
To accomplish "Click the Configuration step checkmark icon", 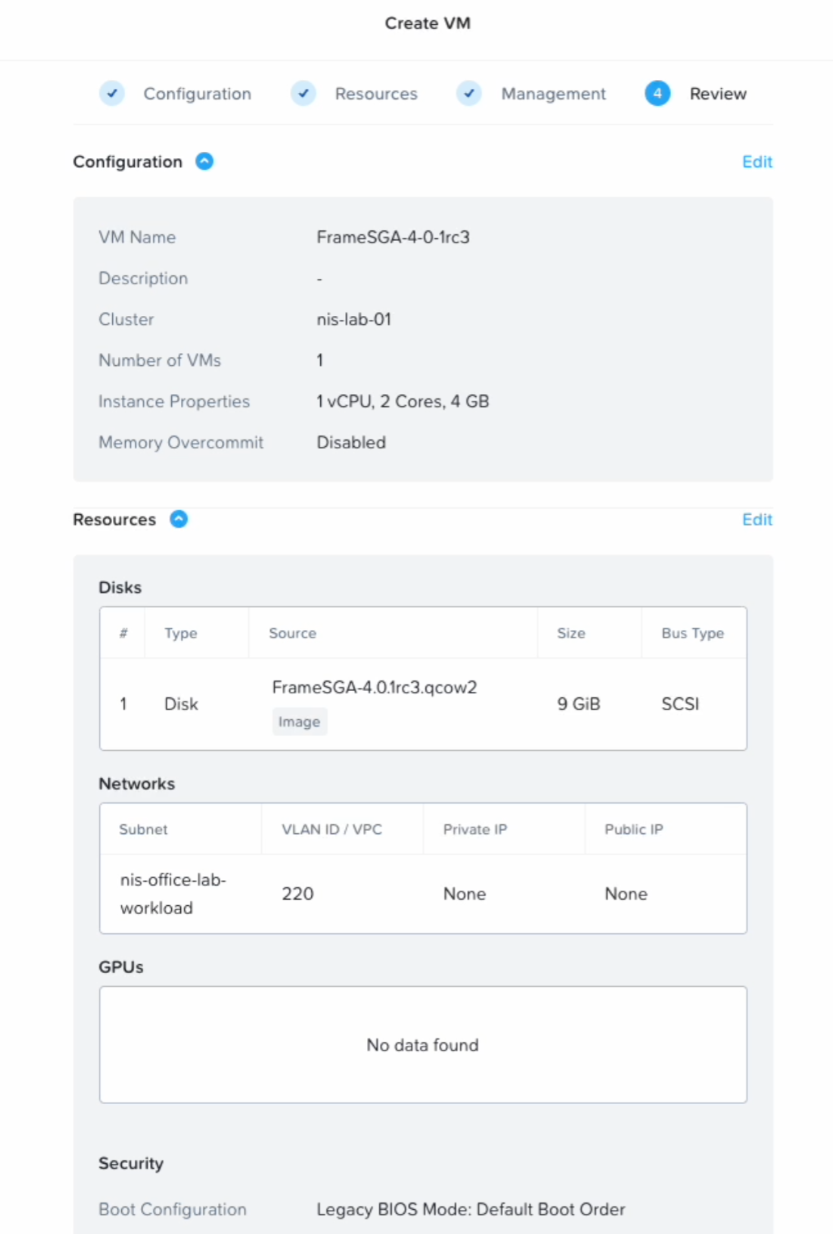I will click(112, 93).
